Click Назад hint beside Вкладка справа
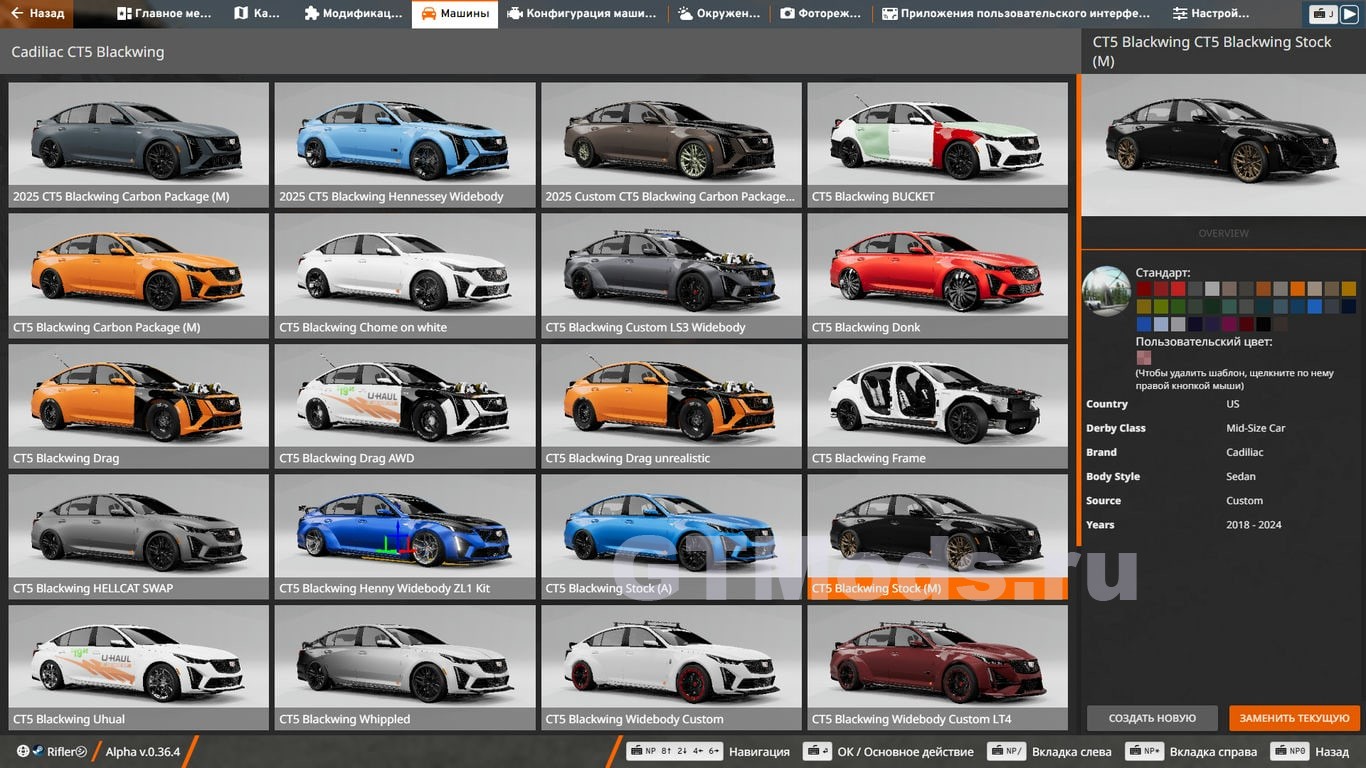 1310,752
